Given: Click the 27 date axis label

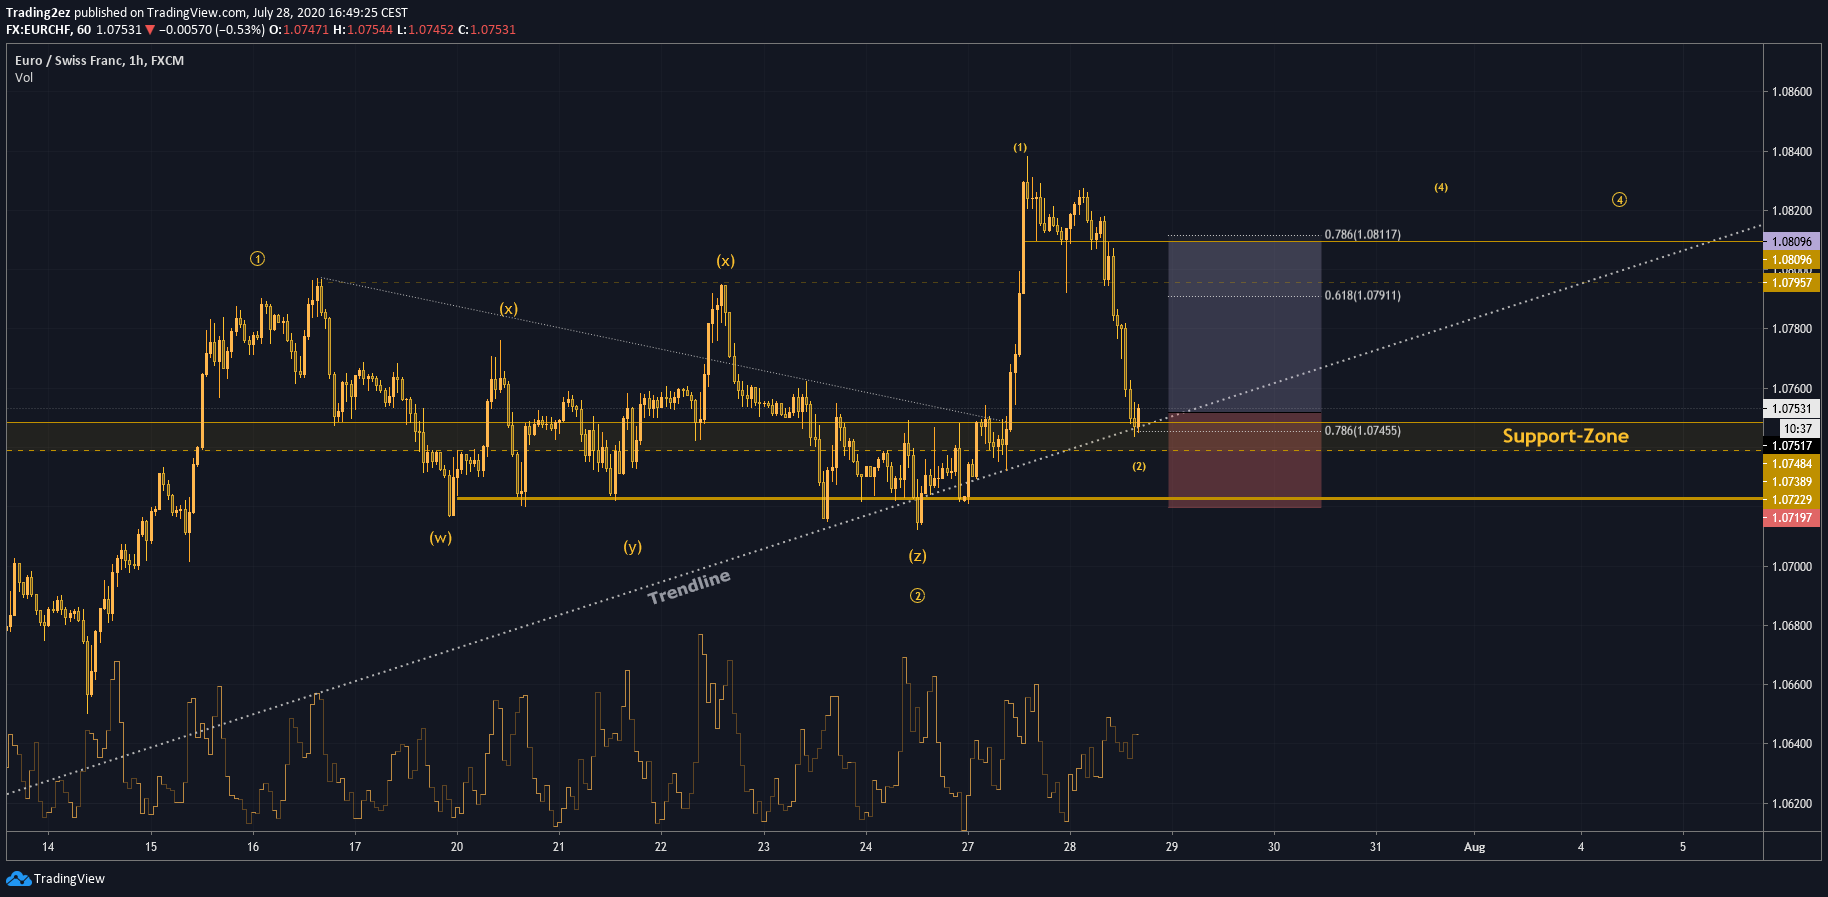Looking at the screenshot, I should tap(968, 847).
